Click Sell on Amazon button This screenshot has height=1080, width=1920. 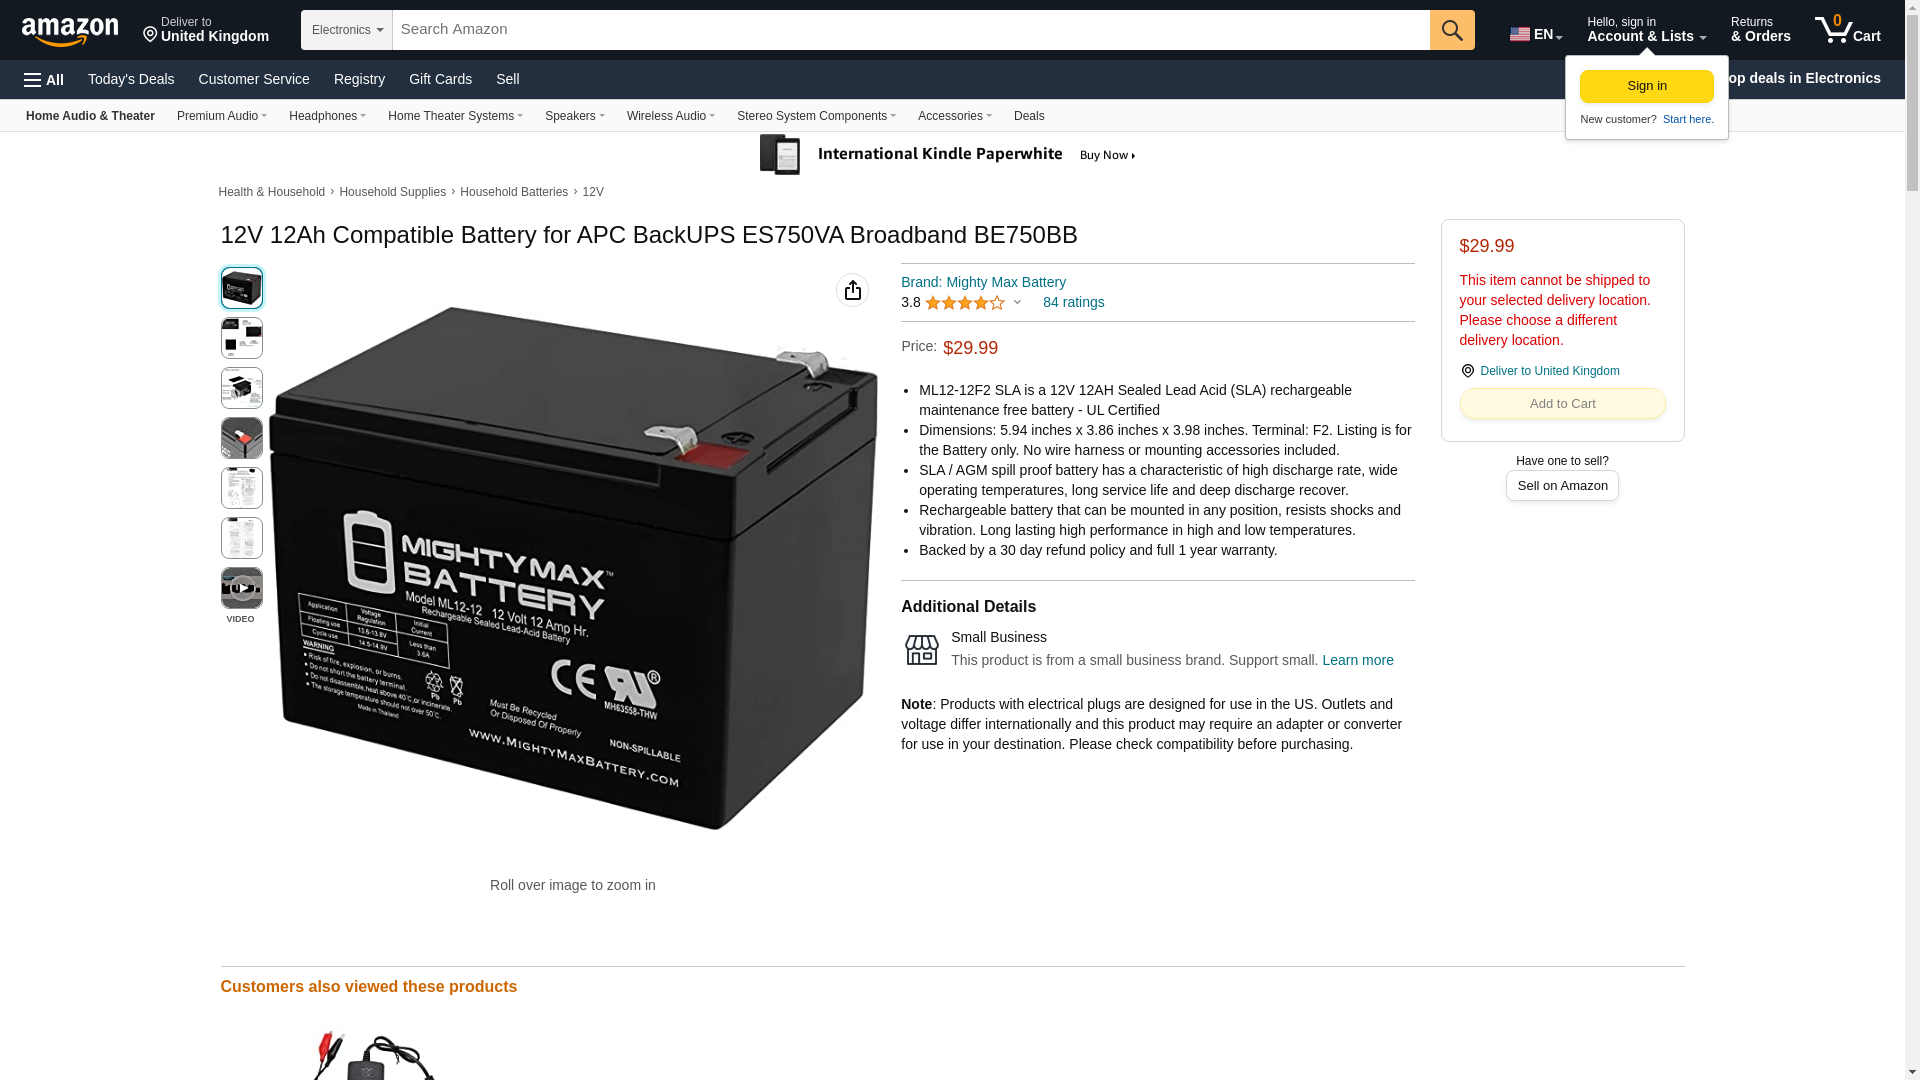[1562, 486]
